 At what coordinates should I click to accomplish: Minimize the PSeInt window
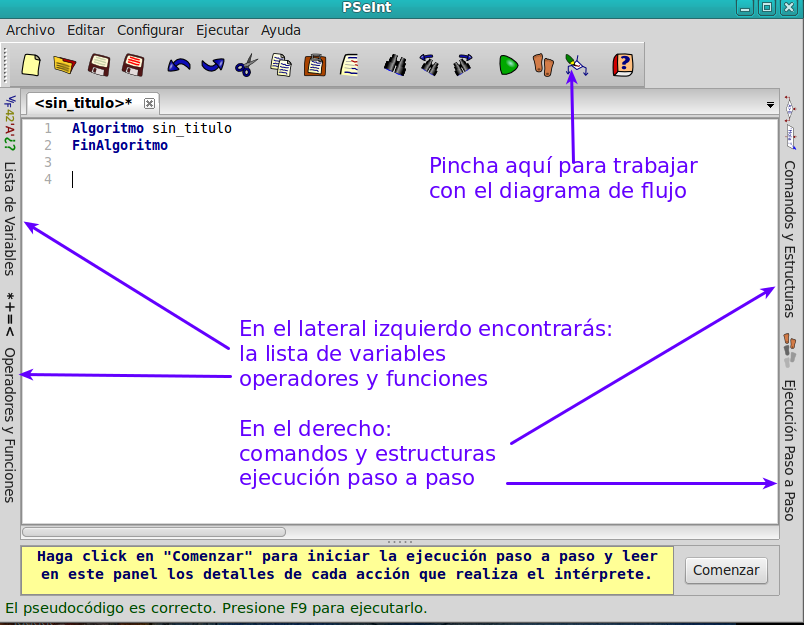pos(745,8)
